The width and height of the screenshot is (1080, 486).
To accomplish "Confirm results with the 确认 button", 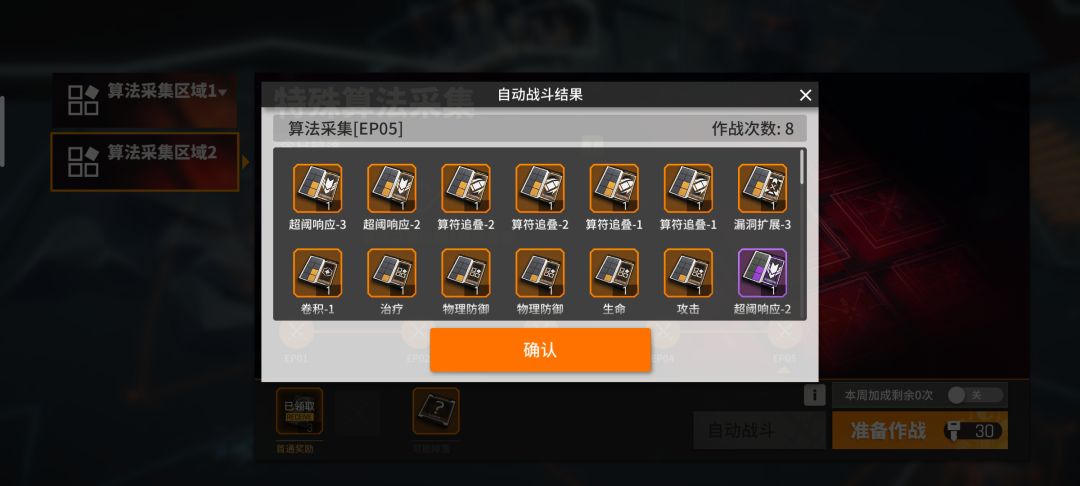I will click(x=541, y=350).
